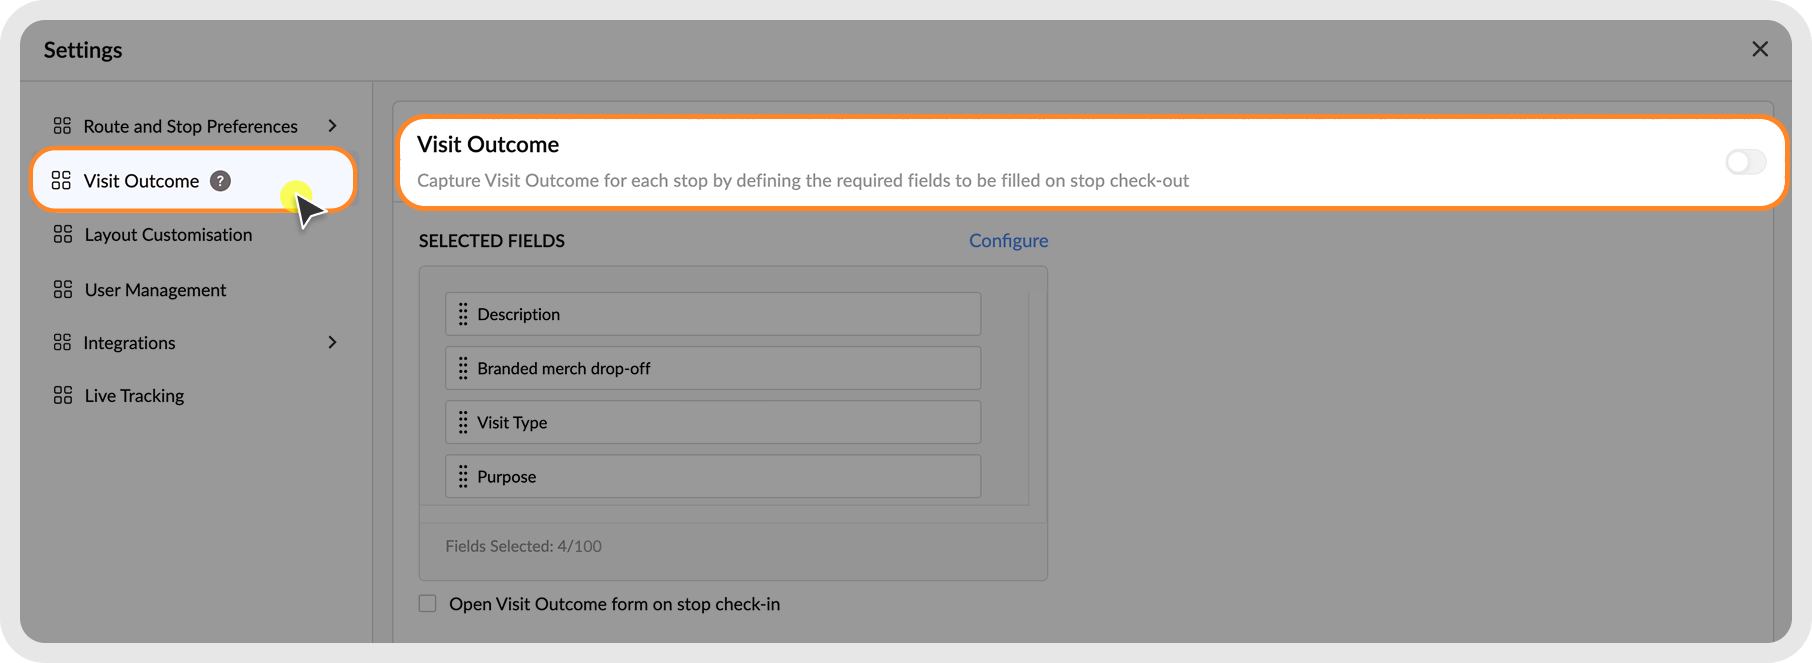This screenshot has width=1812, height=663.
Task: Go to User Management settings
Action: [155, 290]
